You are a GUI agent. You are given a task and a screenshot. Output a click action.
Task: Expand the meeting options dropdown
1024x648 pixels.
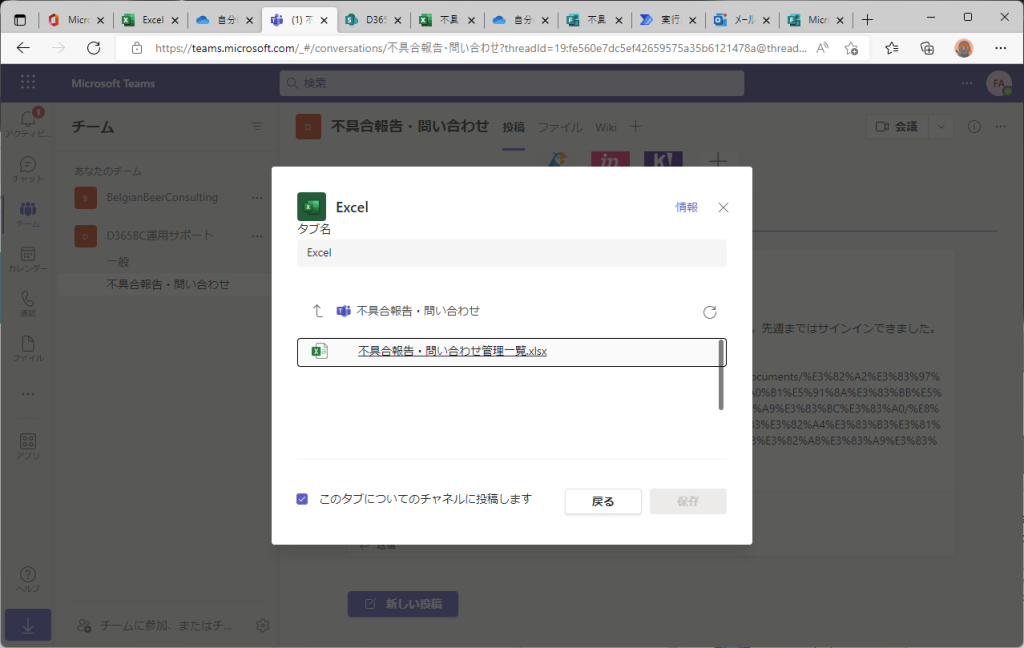point(941,127)
